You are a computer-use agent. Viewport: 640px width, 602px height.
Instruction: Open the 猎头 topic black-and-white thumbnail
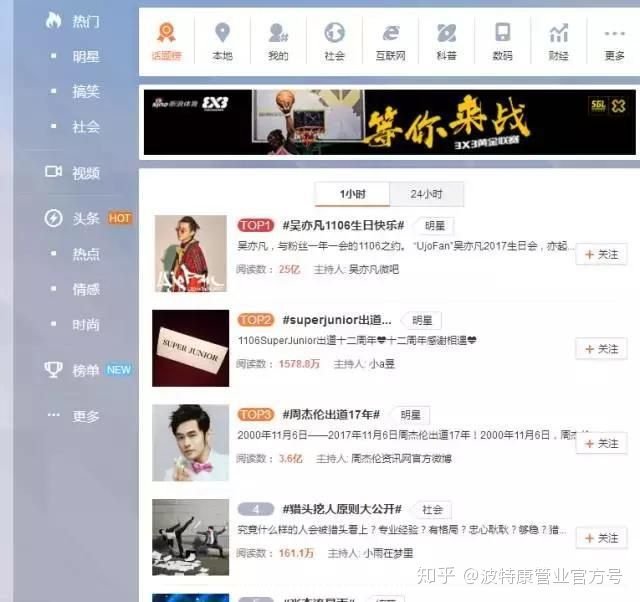point(191,538)
